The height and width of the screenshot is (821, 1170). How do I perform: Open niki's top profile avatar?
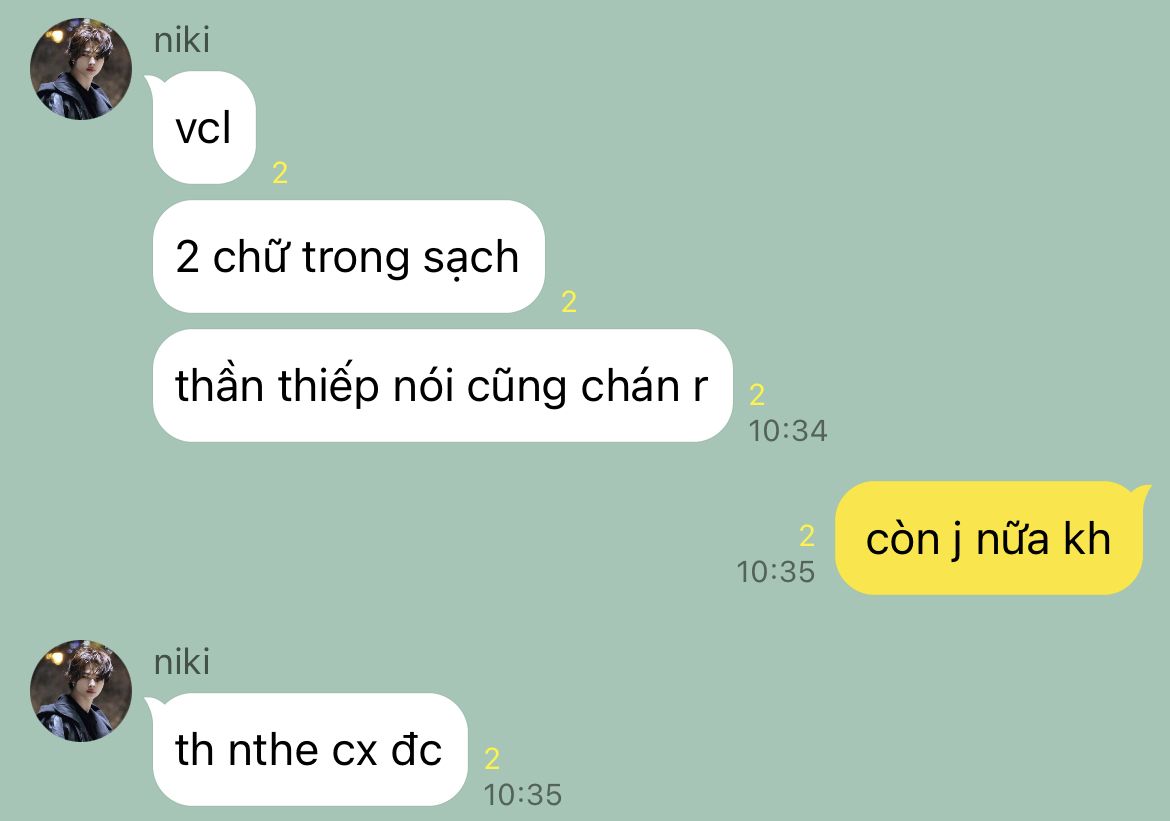[81, 69]
